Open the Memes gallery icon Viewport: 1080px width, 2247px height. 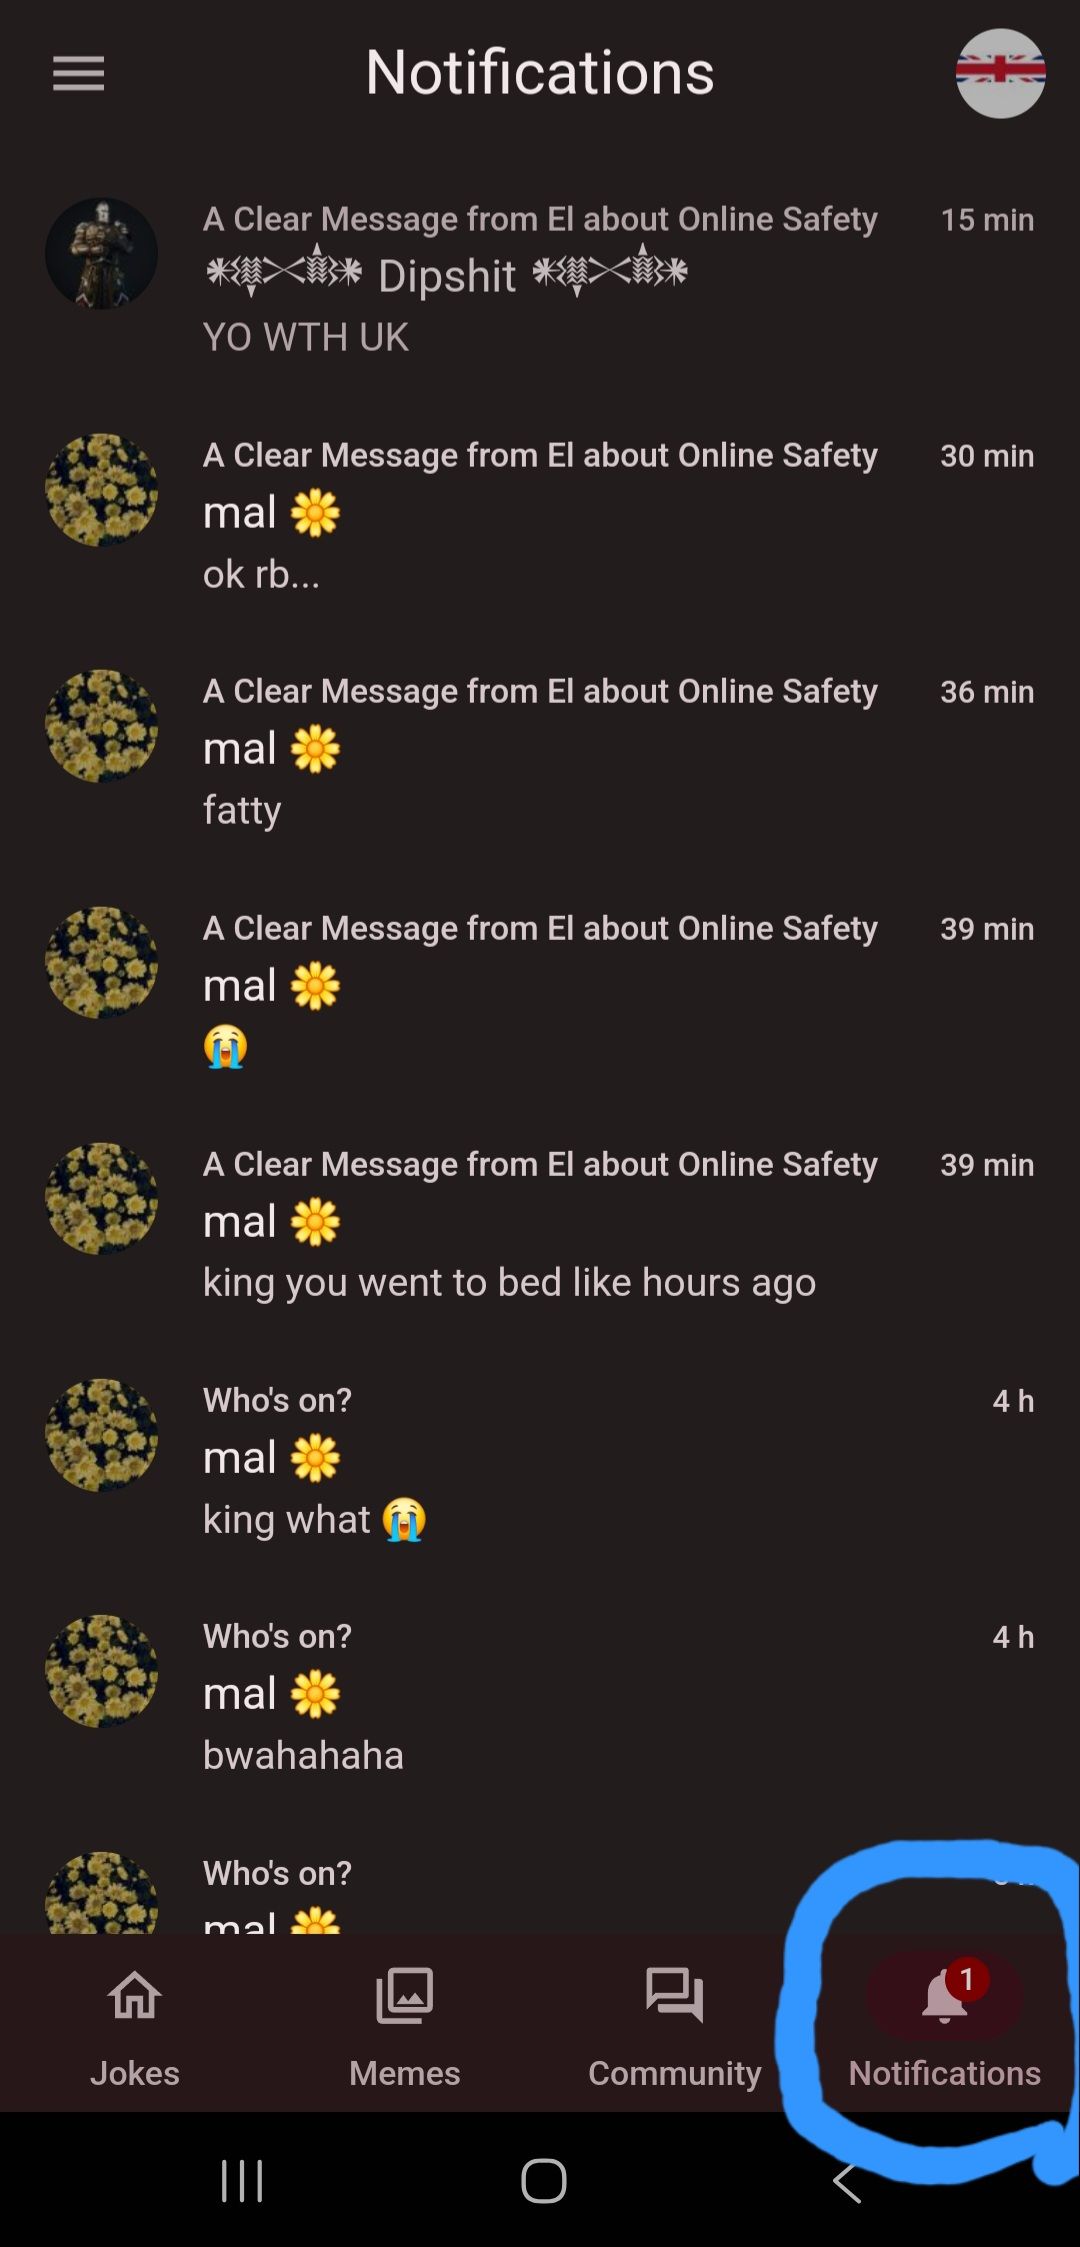[x=404, y=1996]
